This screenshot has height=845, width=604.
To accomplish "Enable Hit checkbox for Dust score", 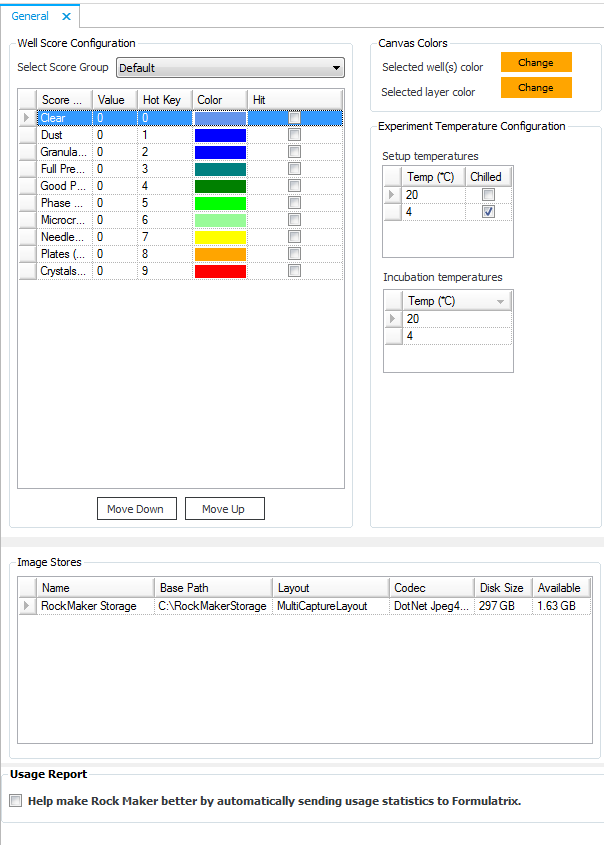I will [294, 135].
